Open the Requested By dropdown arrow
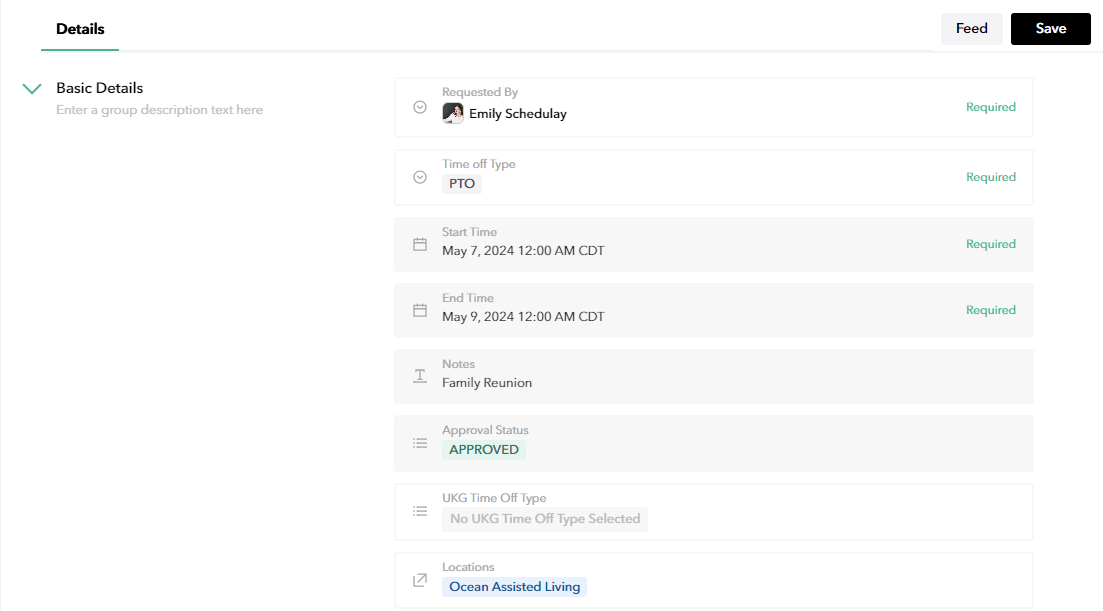This screenshot has width=1103, height=611. point(420,107)
